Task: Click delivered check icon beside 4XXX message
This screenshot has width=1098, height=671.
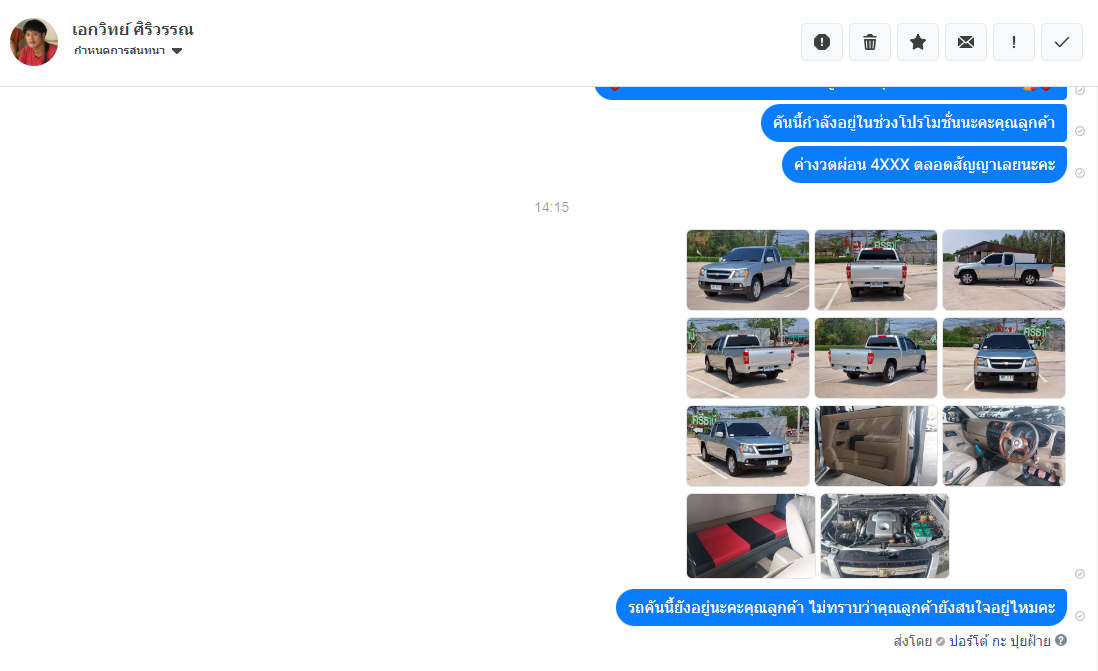Action: tap(1080, 173)
